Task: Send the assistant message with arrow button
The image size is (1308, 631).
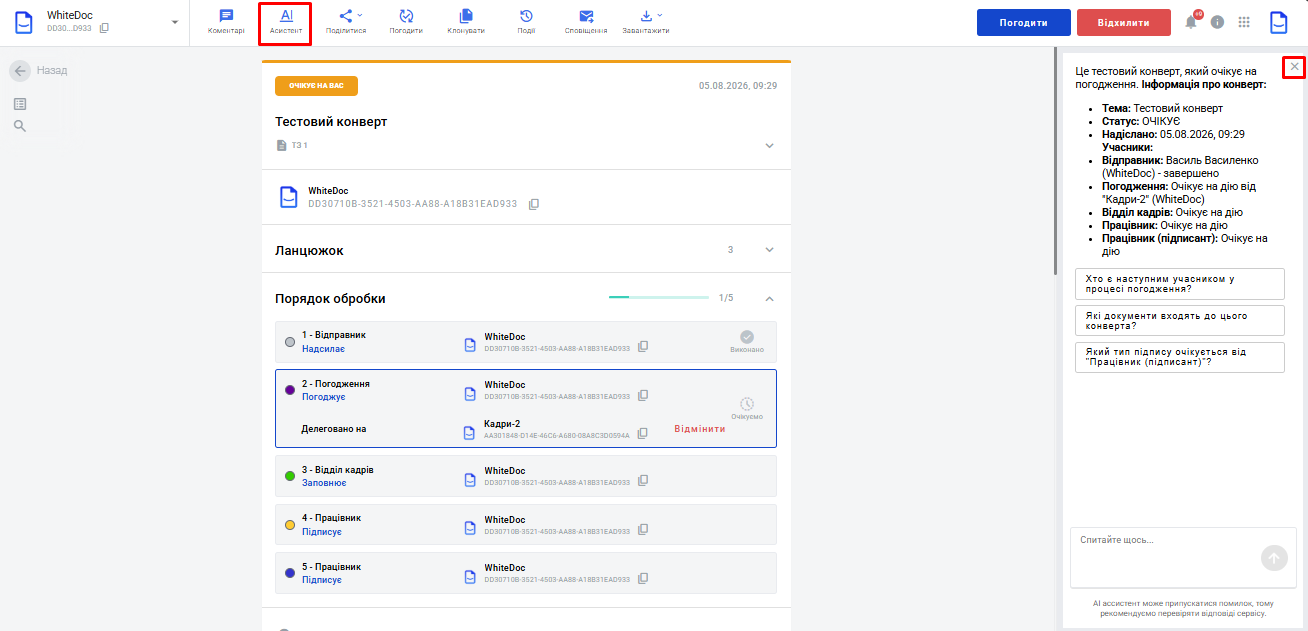Action: [1274, 558]
